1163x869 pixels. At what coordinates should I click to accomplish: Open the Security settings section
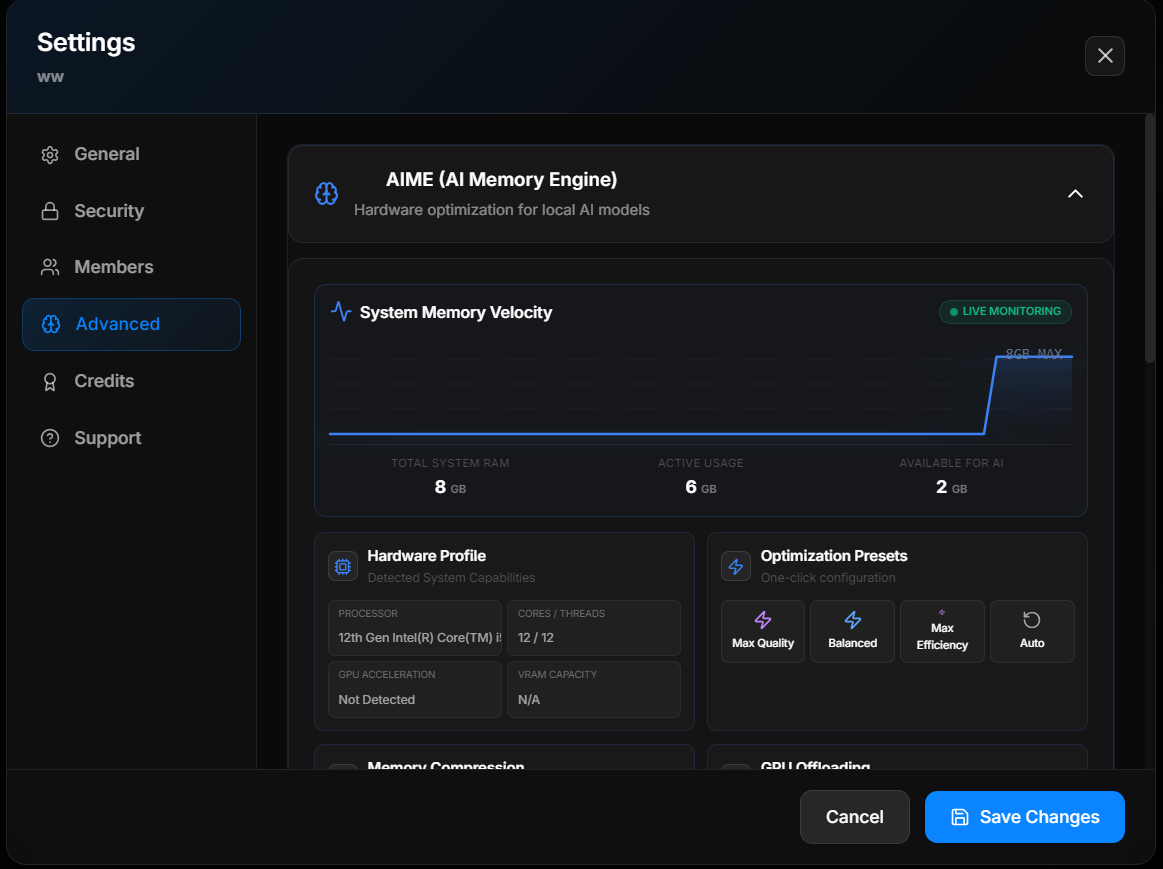point(131,211)
